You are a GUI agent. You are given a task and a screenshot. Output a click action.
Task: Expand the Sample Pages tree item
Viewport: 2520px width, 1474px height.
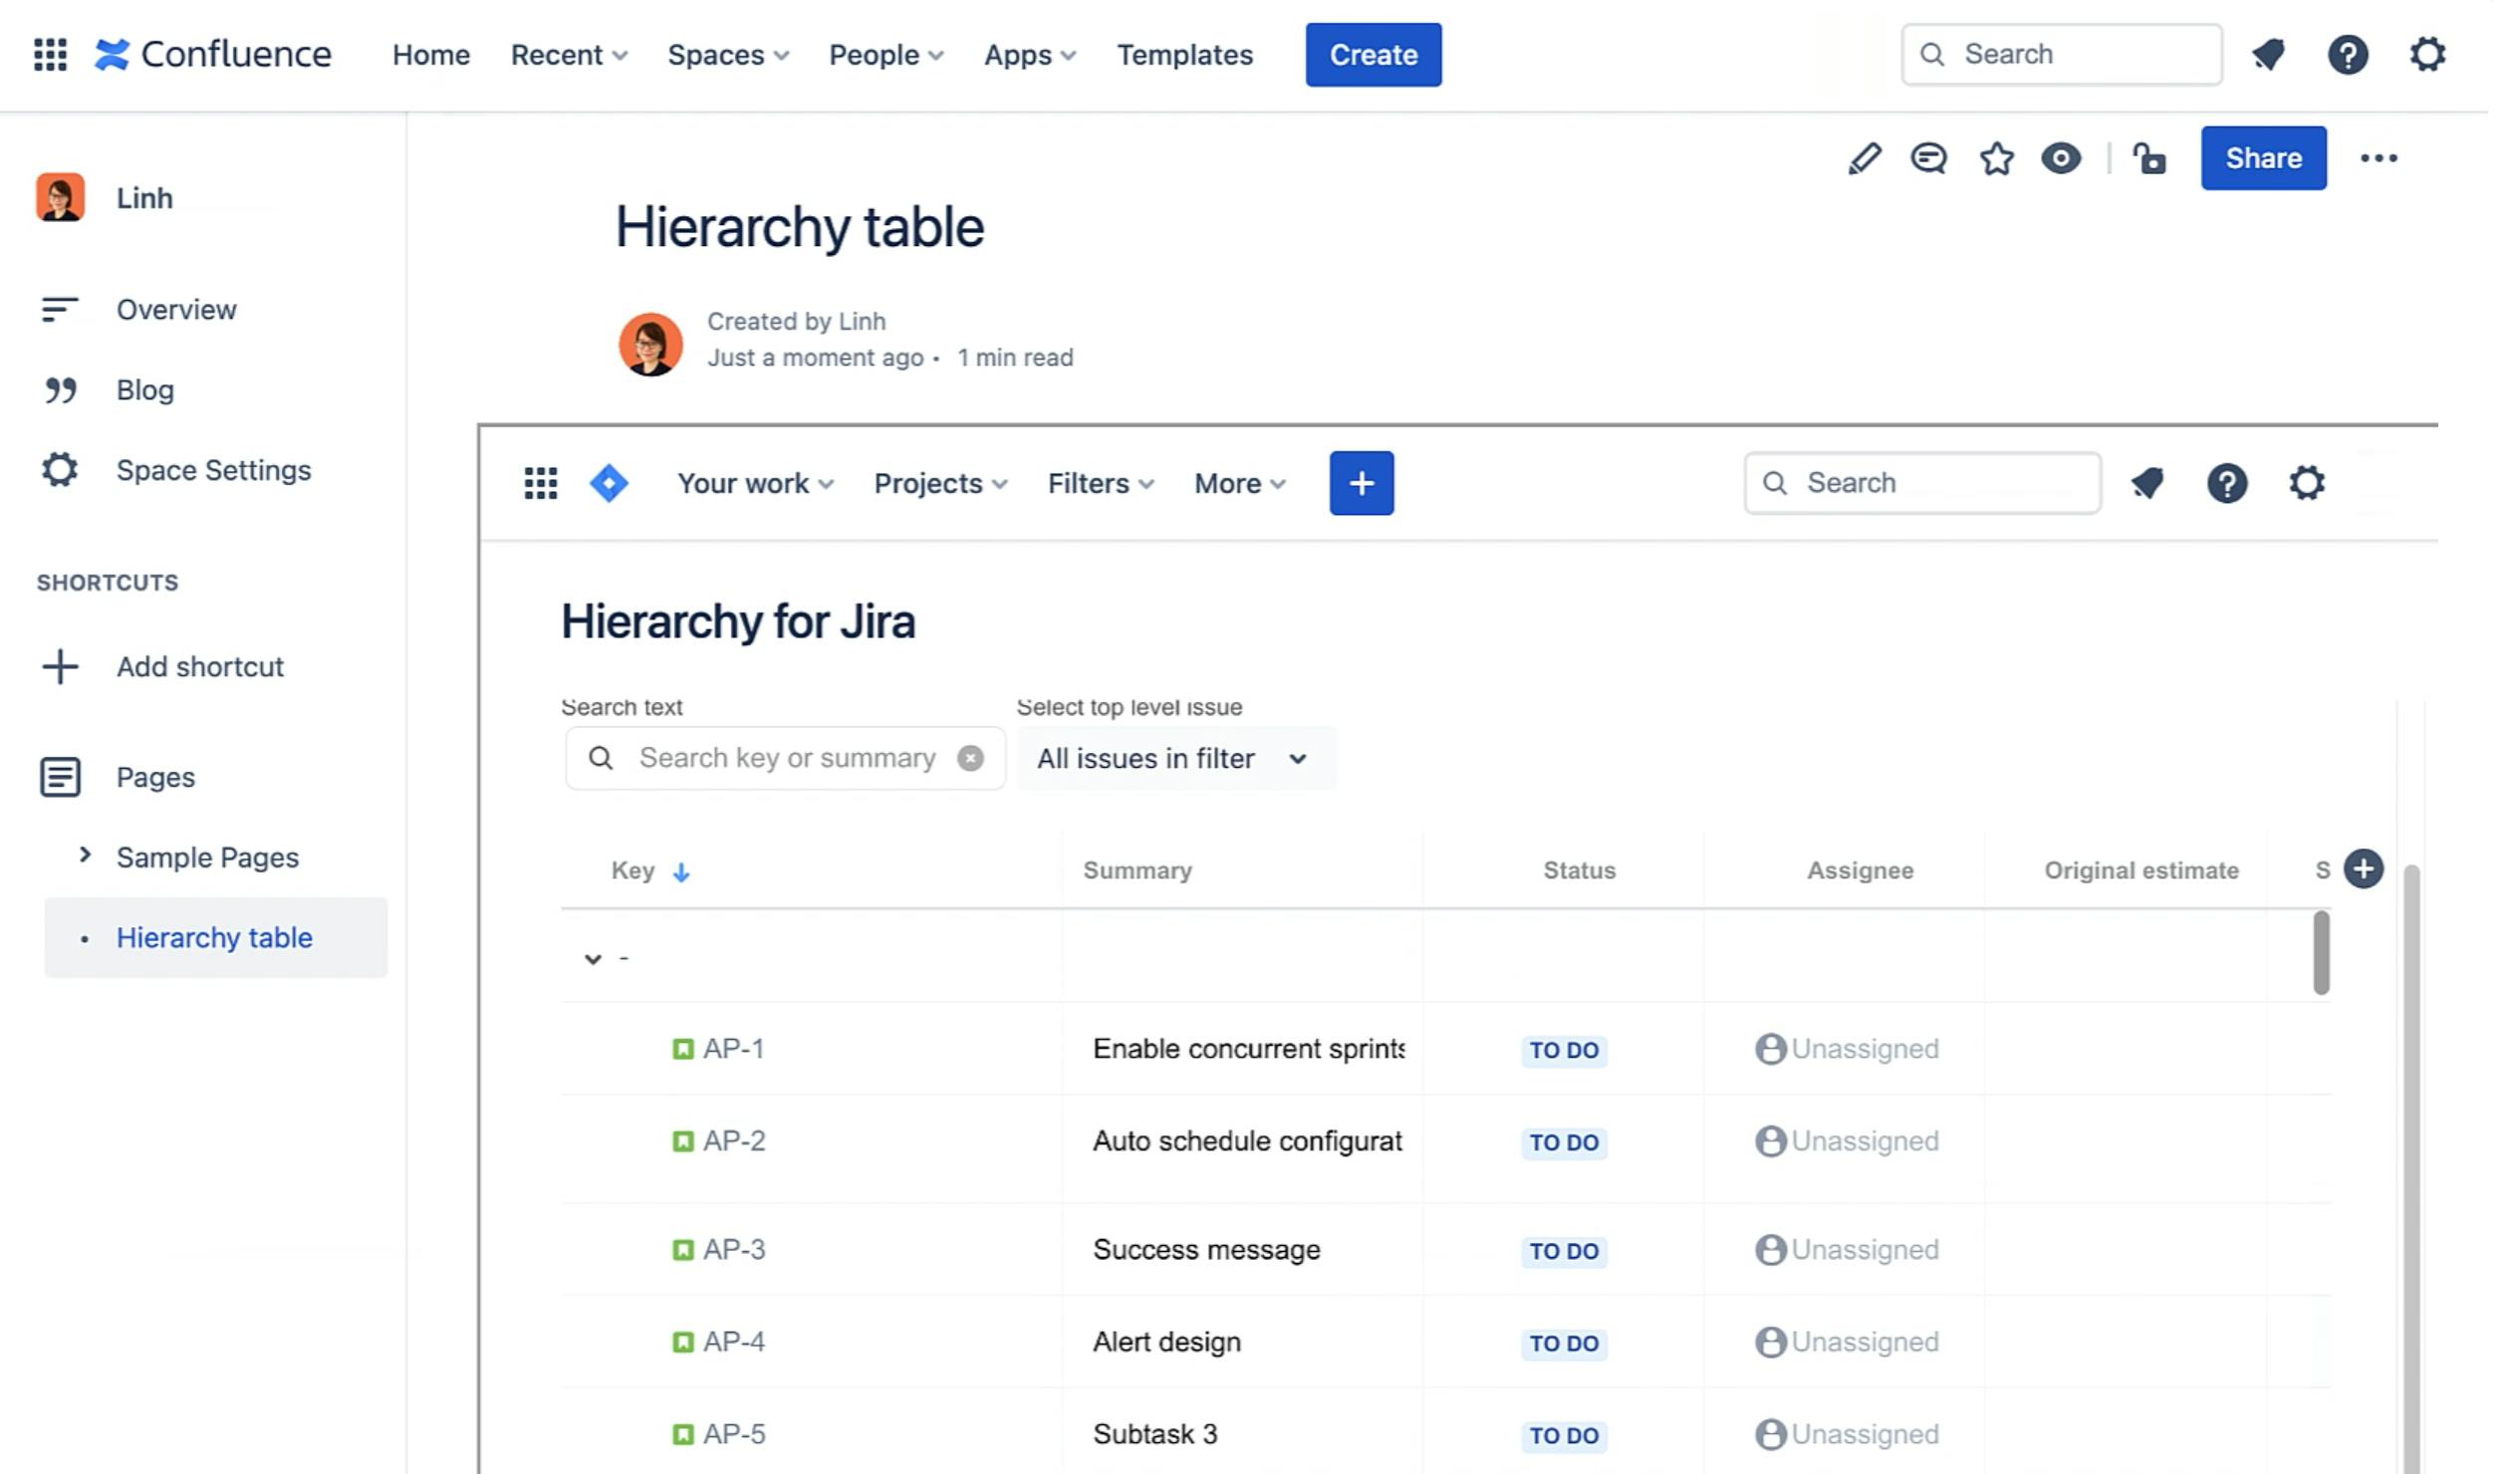click(83, 857)
